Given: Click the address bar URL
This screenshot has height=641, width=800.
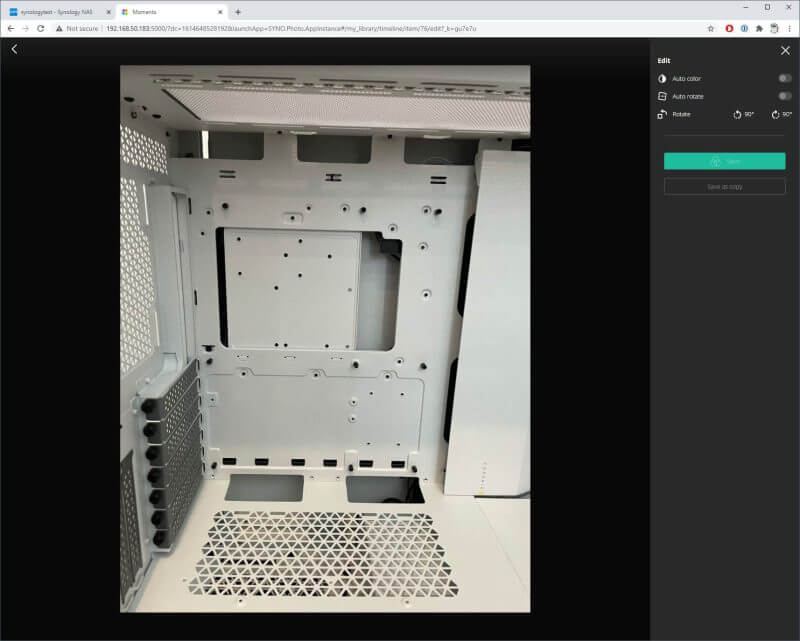Looking at the screenshot, I should [290, 28].
